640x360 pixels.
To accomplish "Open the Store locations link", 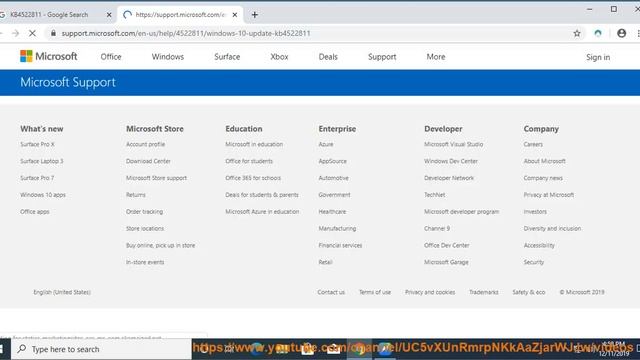I will click(145, 228).
